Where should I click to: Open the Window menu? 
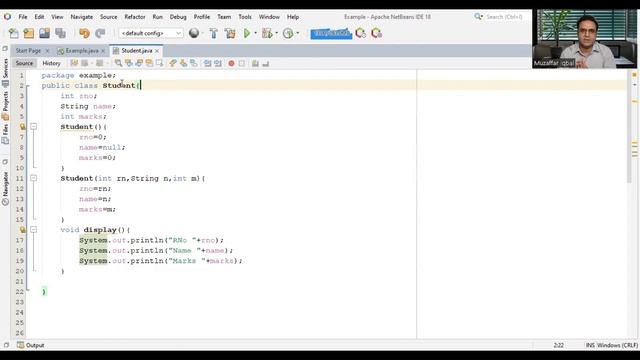269,17
